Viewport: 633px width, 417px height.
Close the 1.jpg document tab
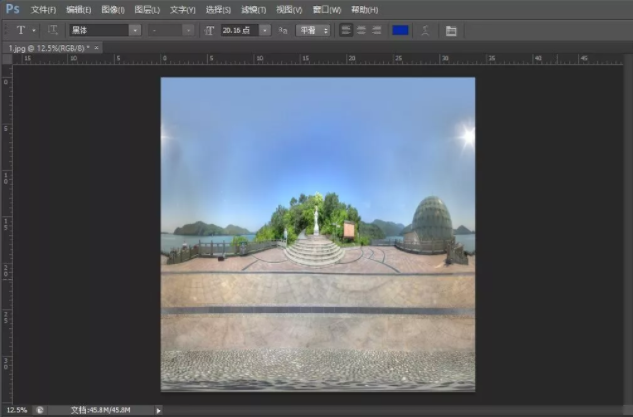[x=96, y=48]
